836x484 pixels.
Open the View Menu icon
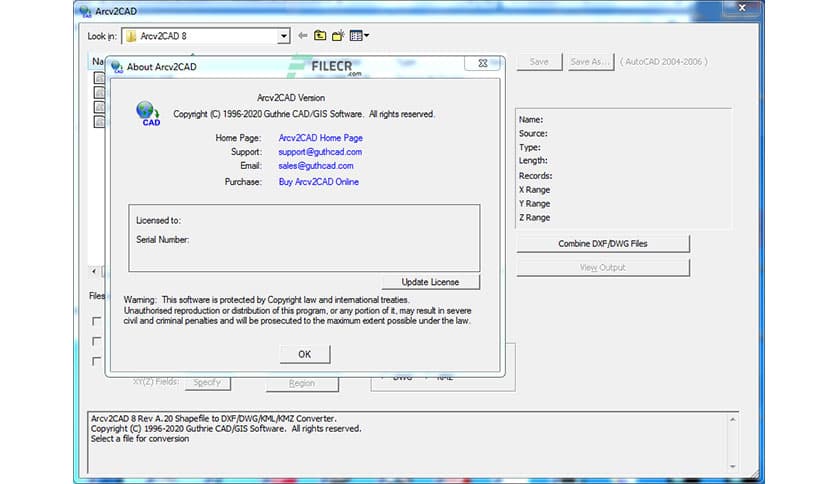click(359, 36)
